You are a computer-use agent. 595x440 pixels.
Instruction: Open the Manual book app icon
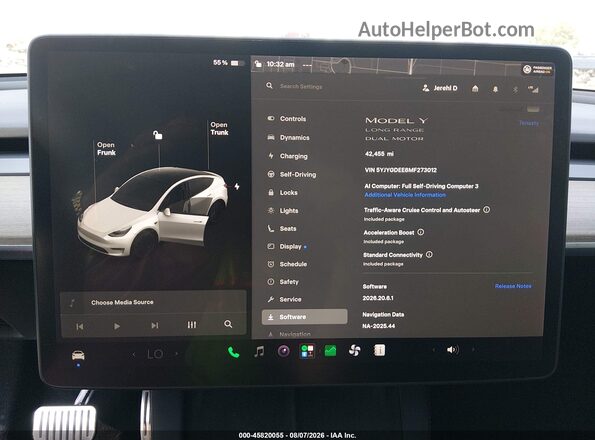(x=379, y=350)
